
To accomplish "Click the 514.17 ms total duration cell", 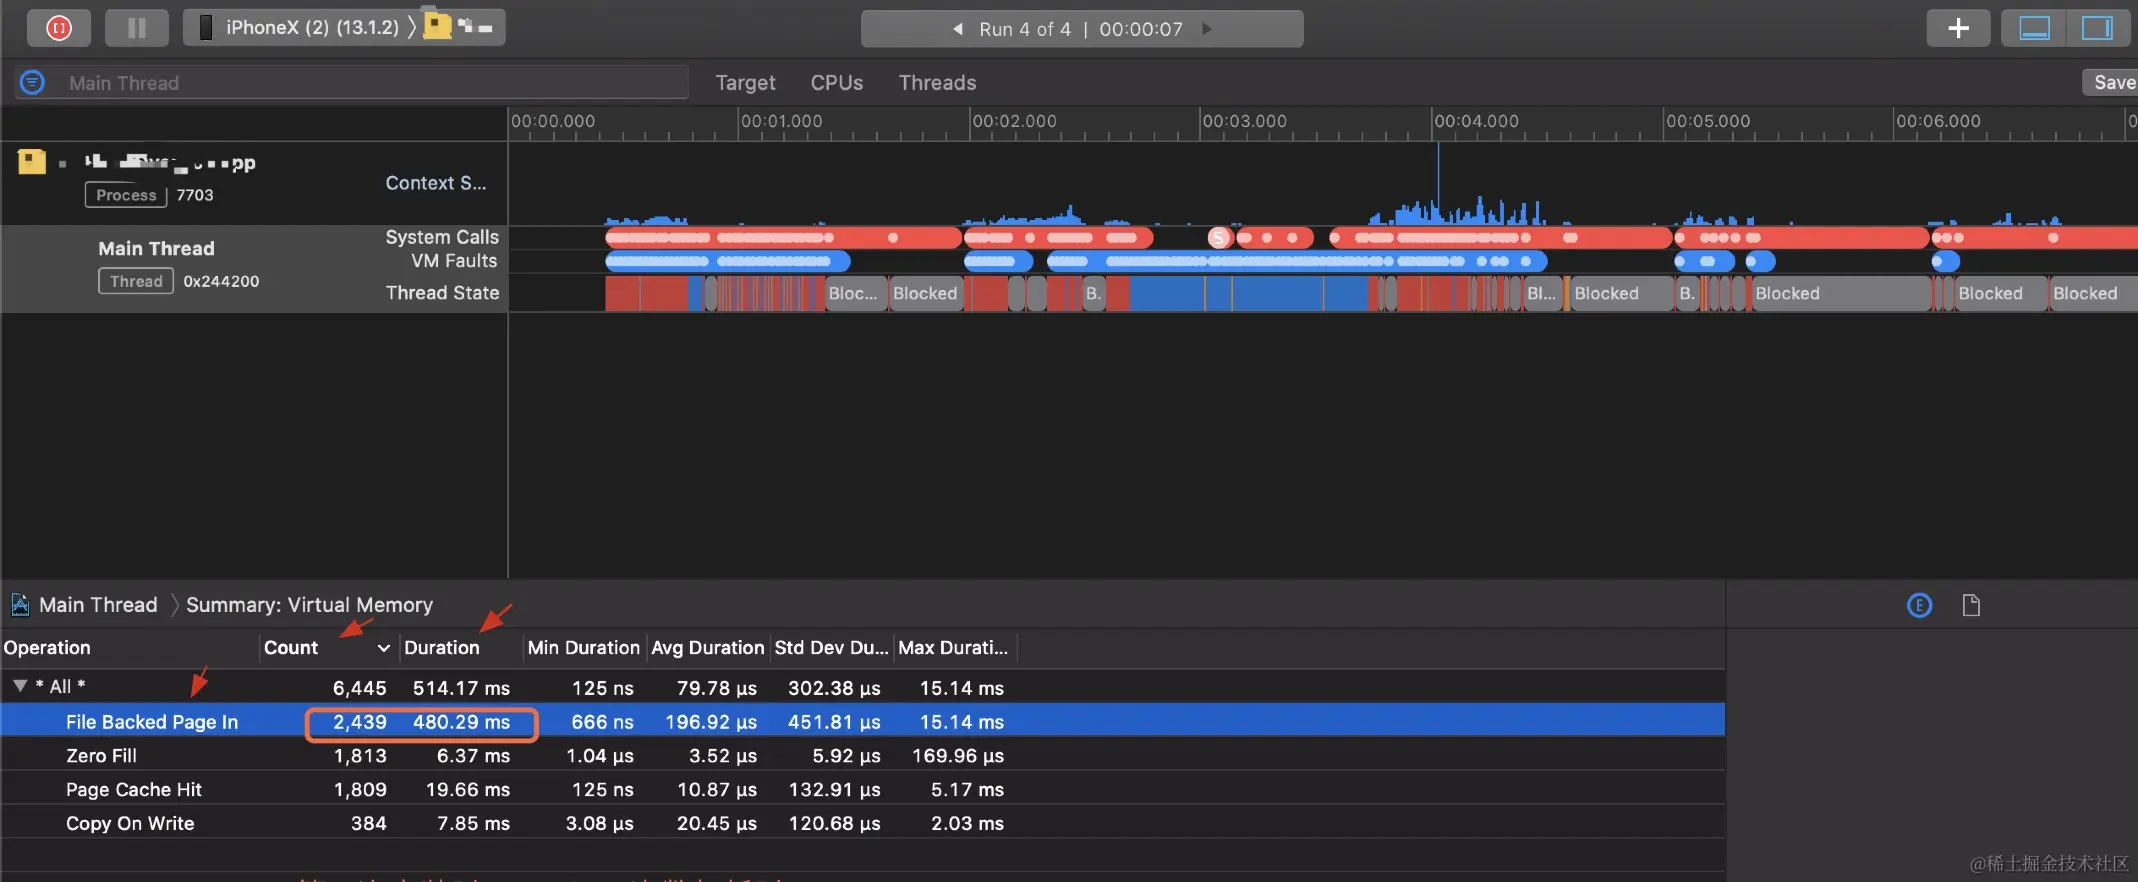I will pos(461,688).
